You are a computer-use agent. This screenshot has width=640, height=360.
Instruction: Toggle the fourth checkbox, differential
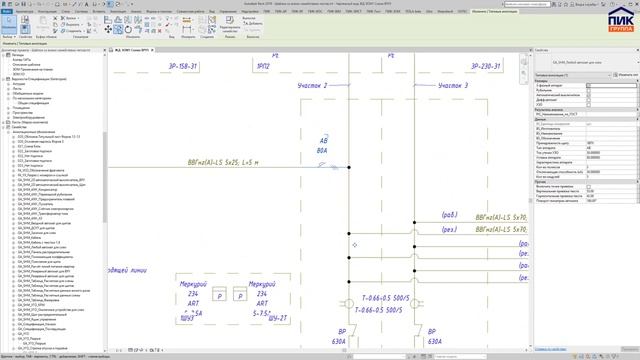588,100
